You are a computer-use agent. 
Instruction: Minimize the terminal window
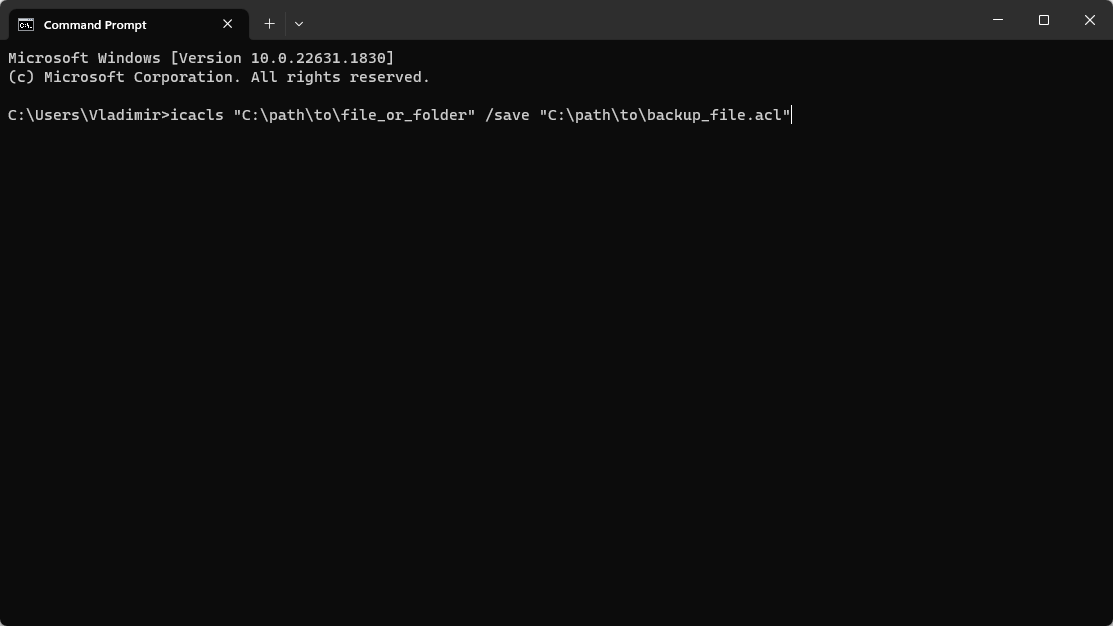pos(998,20)
